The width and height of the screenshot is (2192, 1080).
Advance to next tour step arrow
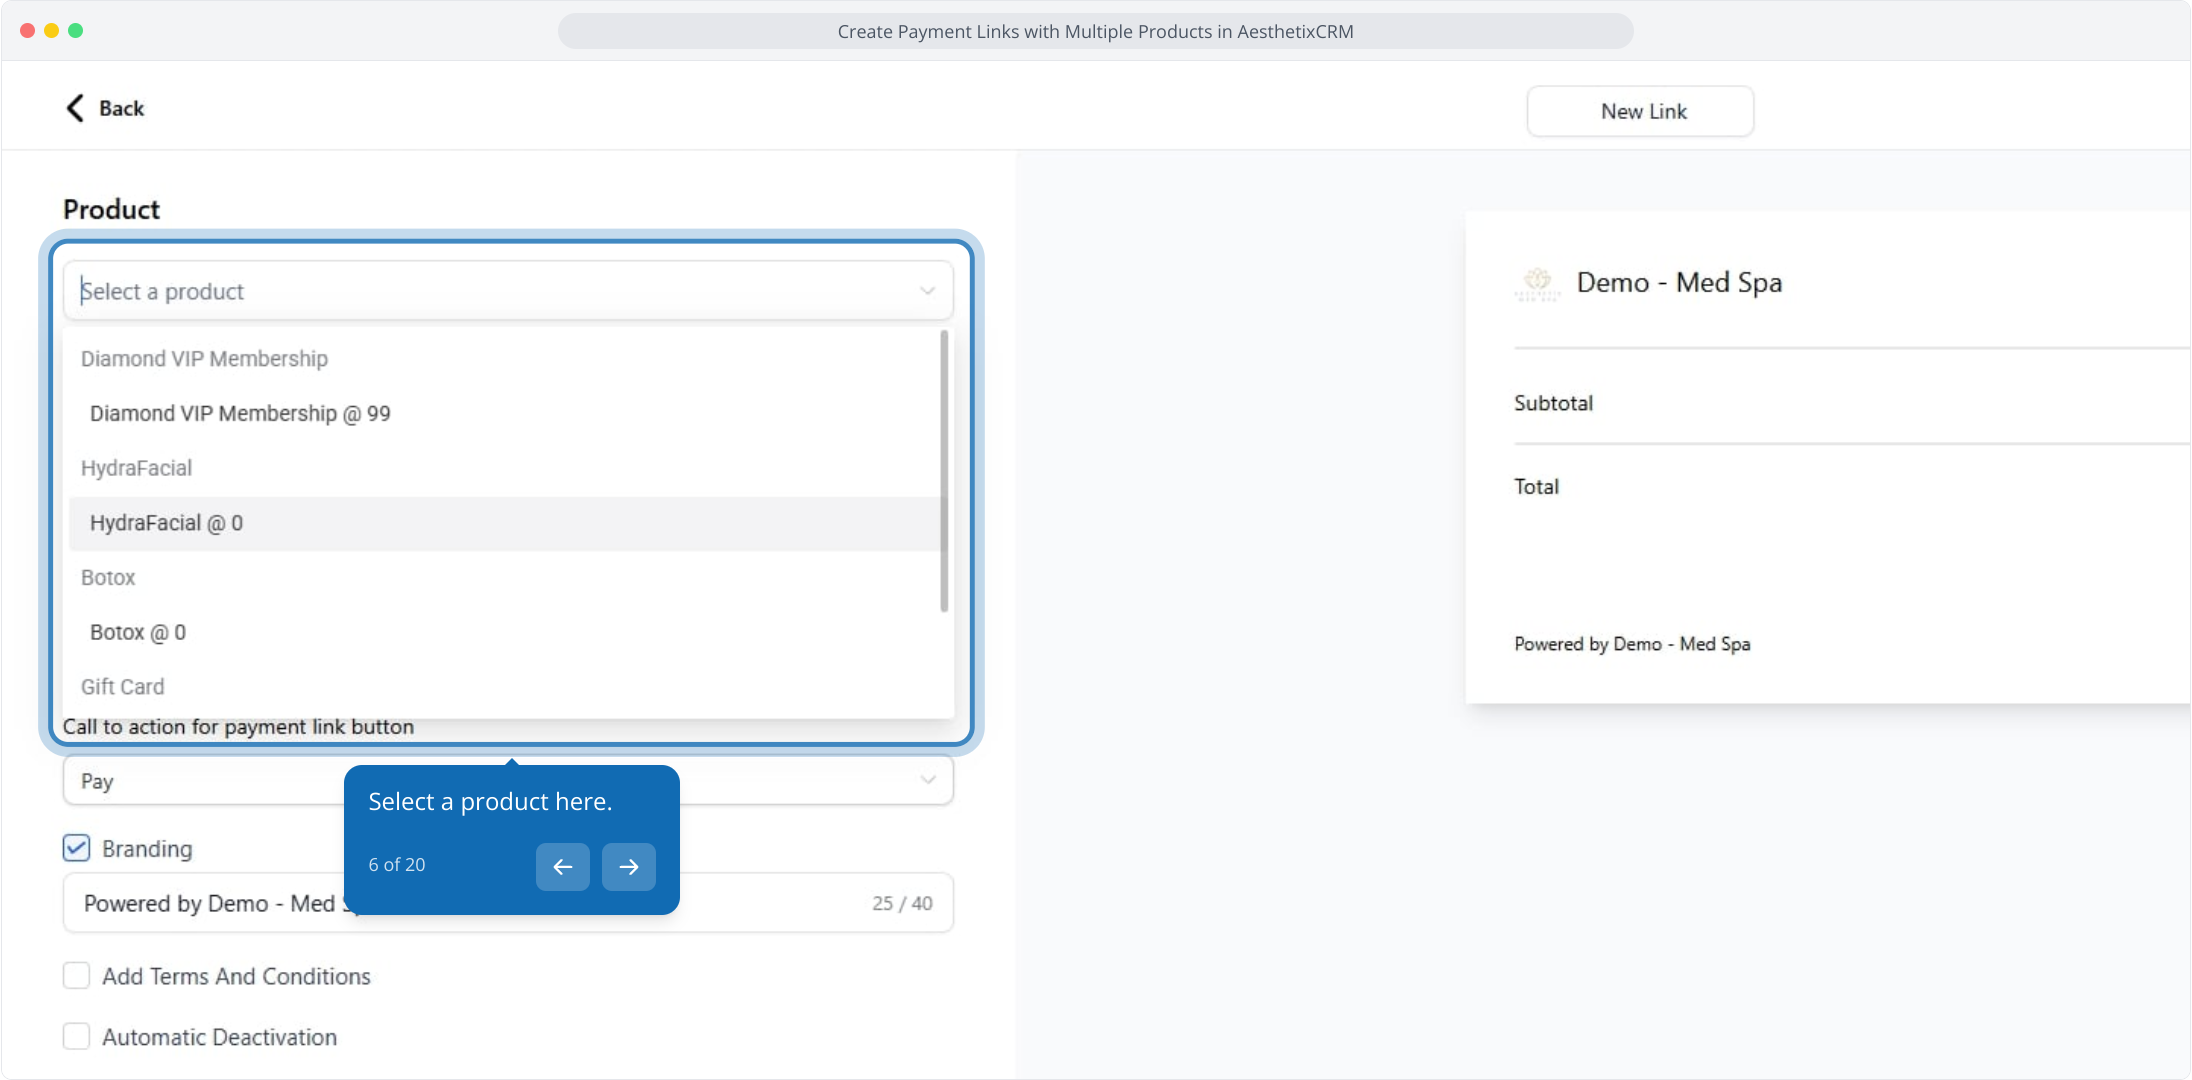click(x=628, y=867)
